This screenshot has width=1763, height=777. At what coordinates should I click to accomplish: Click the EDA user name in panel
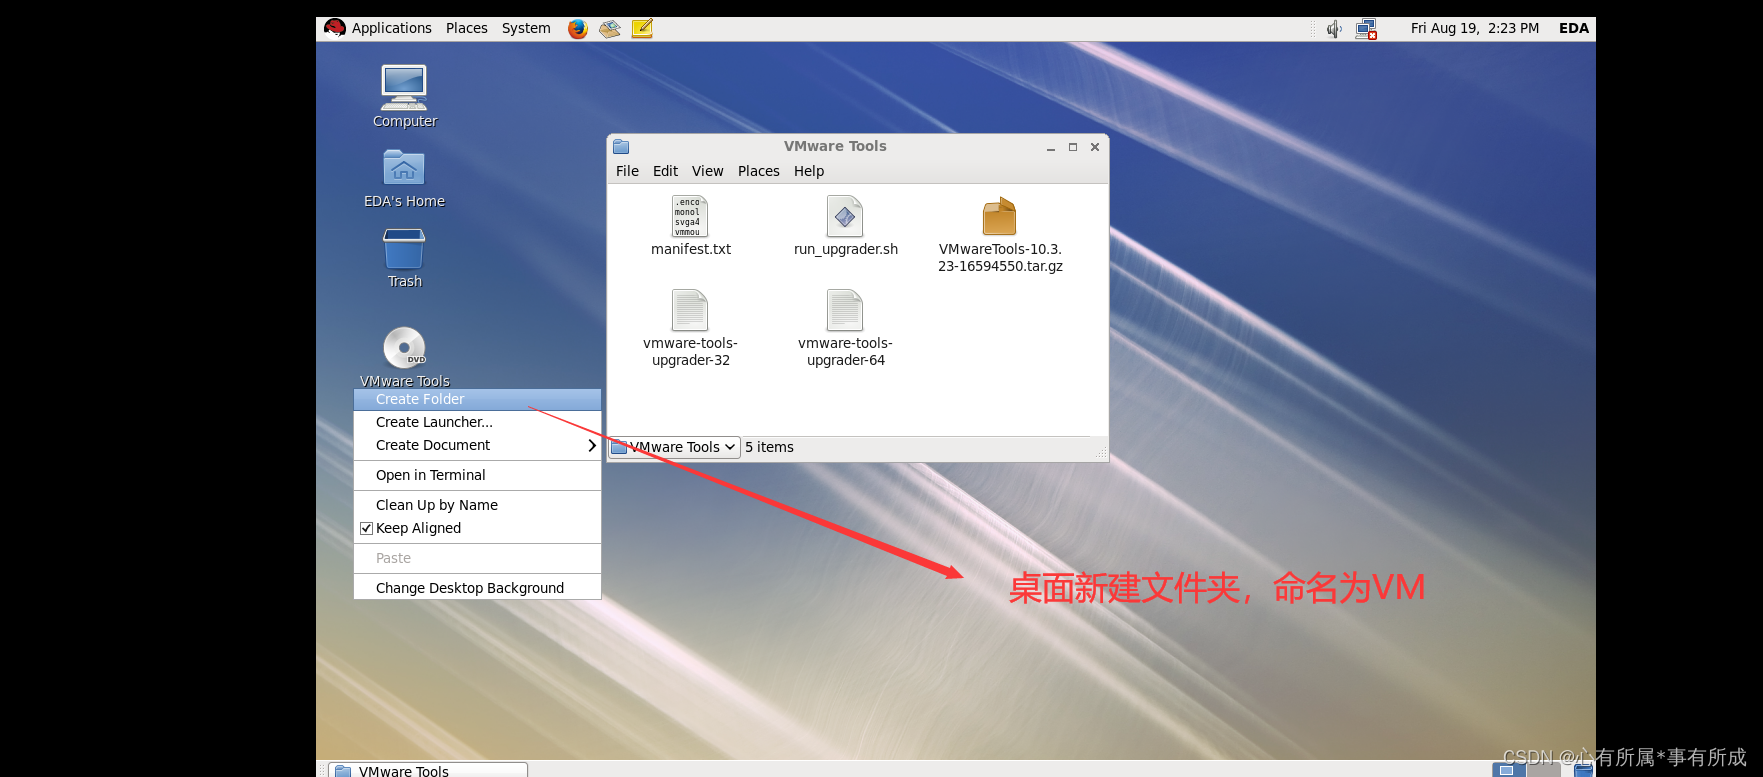tap(1573, 28)
